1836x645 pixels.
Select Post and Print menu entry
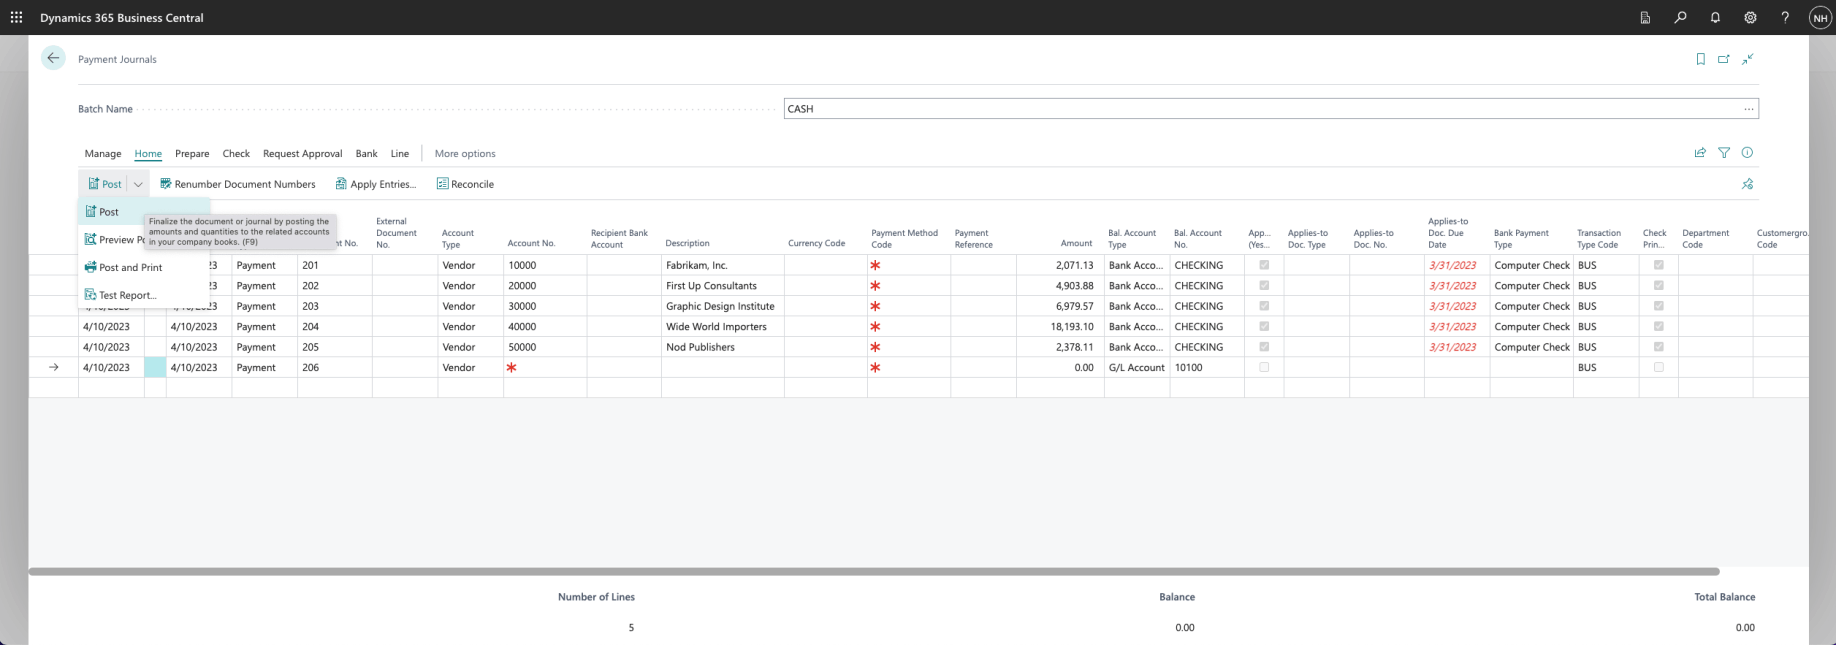click(x=130, y=267)
